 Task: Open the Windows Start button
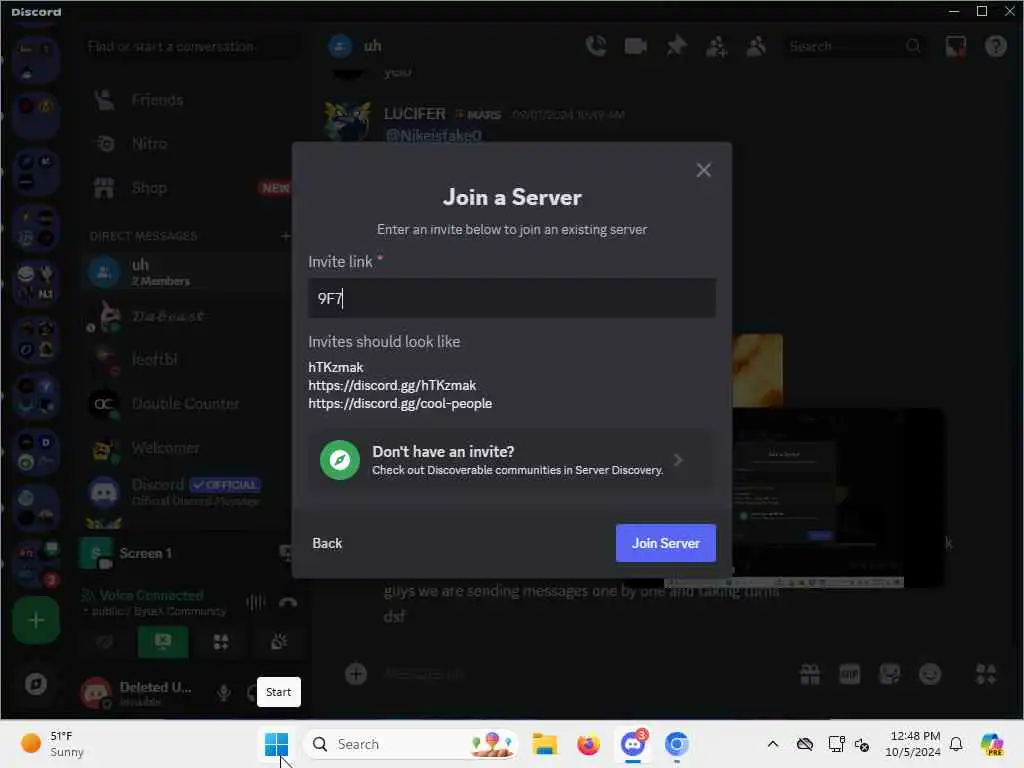tap(276, 744)
